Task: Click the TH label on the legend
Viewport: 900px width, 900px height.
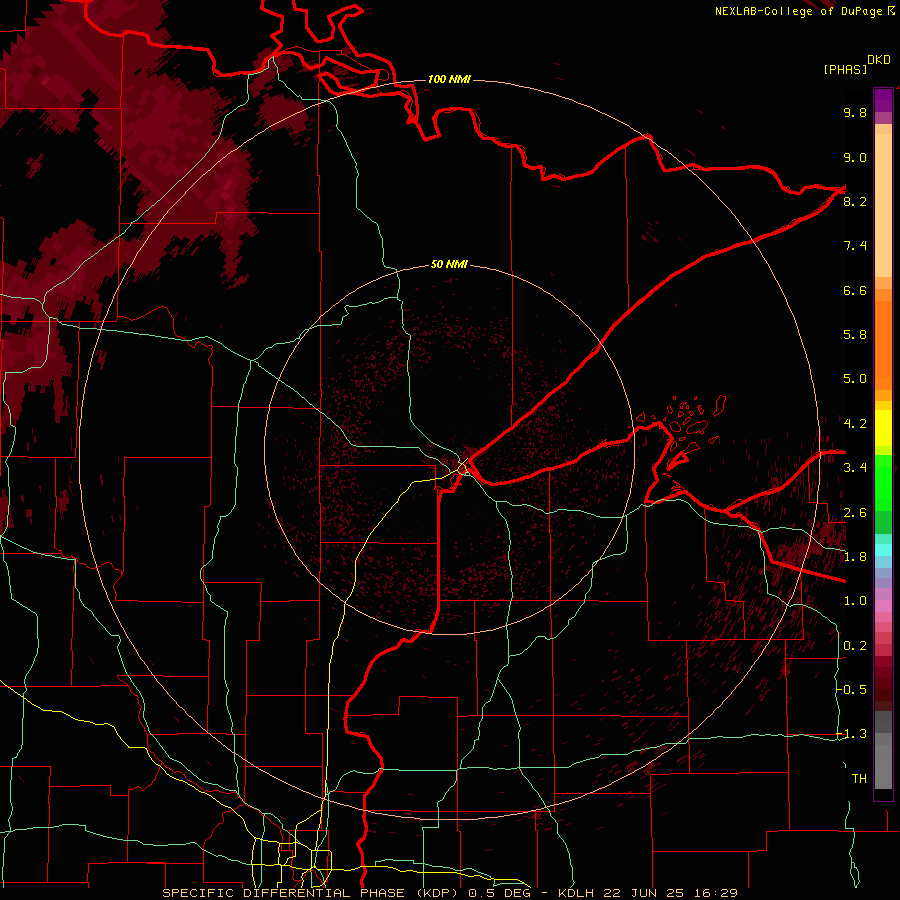Action: point(859,779)
